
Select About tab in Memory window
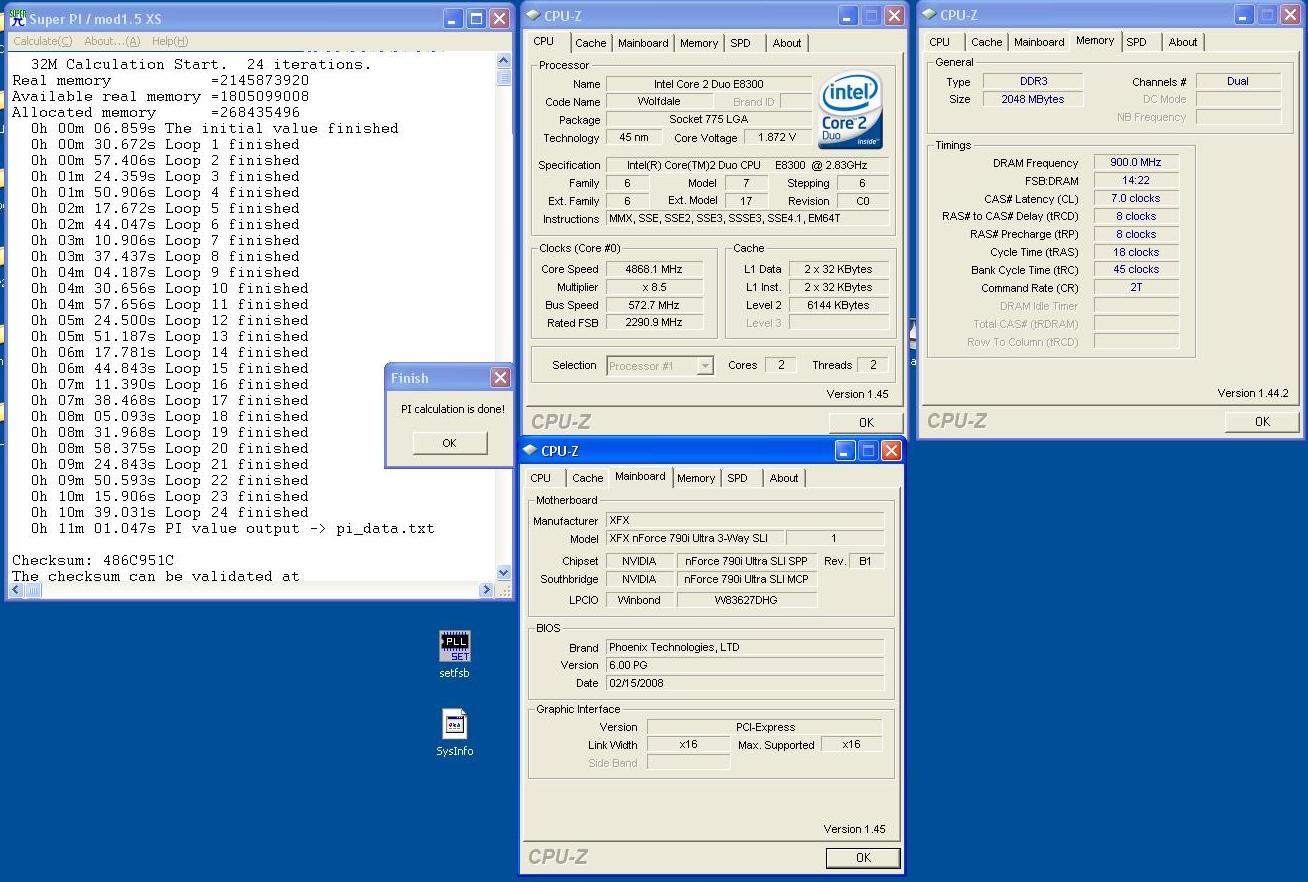(1183, 42)
